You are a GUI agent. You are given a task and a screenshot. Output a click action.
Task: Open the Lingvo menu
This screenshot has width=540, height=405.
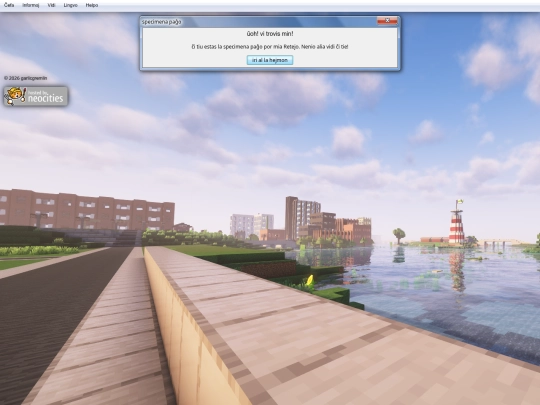[x=71, y=5]
